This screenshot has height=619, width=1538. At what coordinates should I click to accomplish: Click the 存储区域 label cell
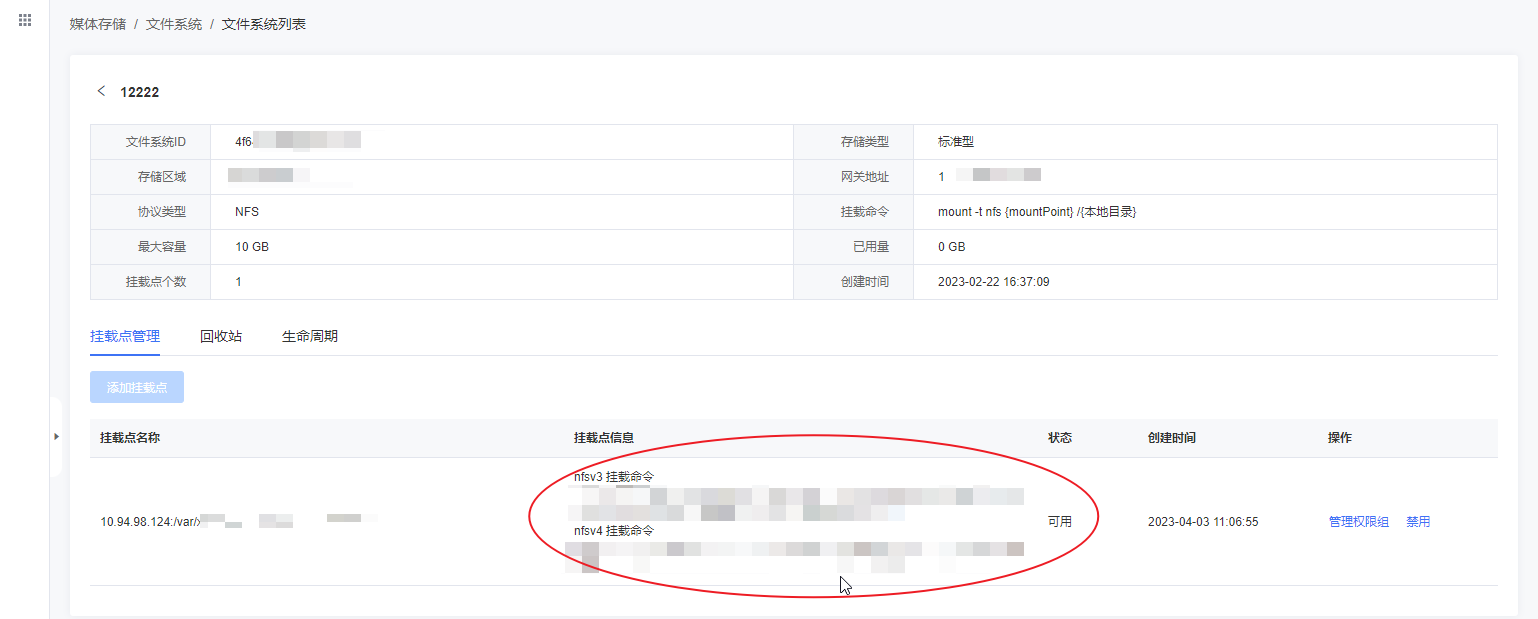(151, 177)
